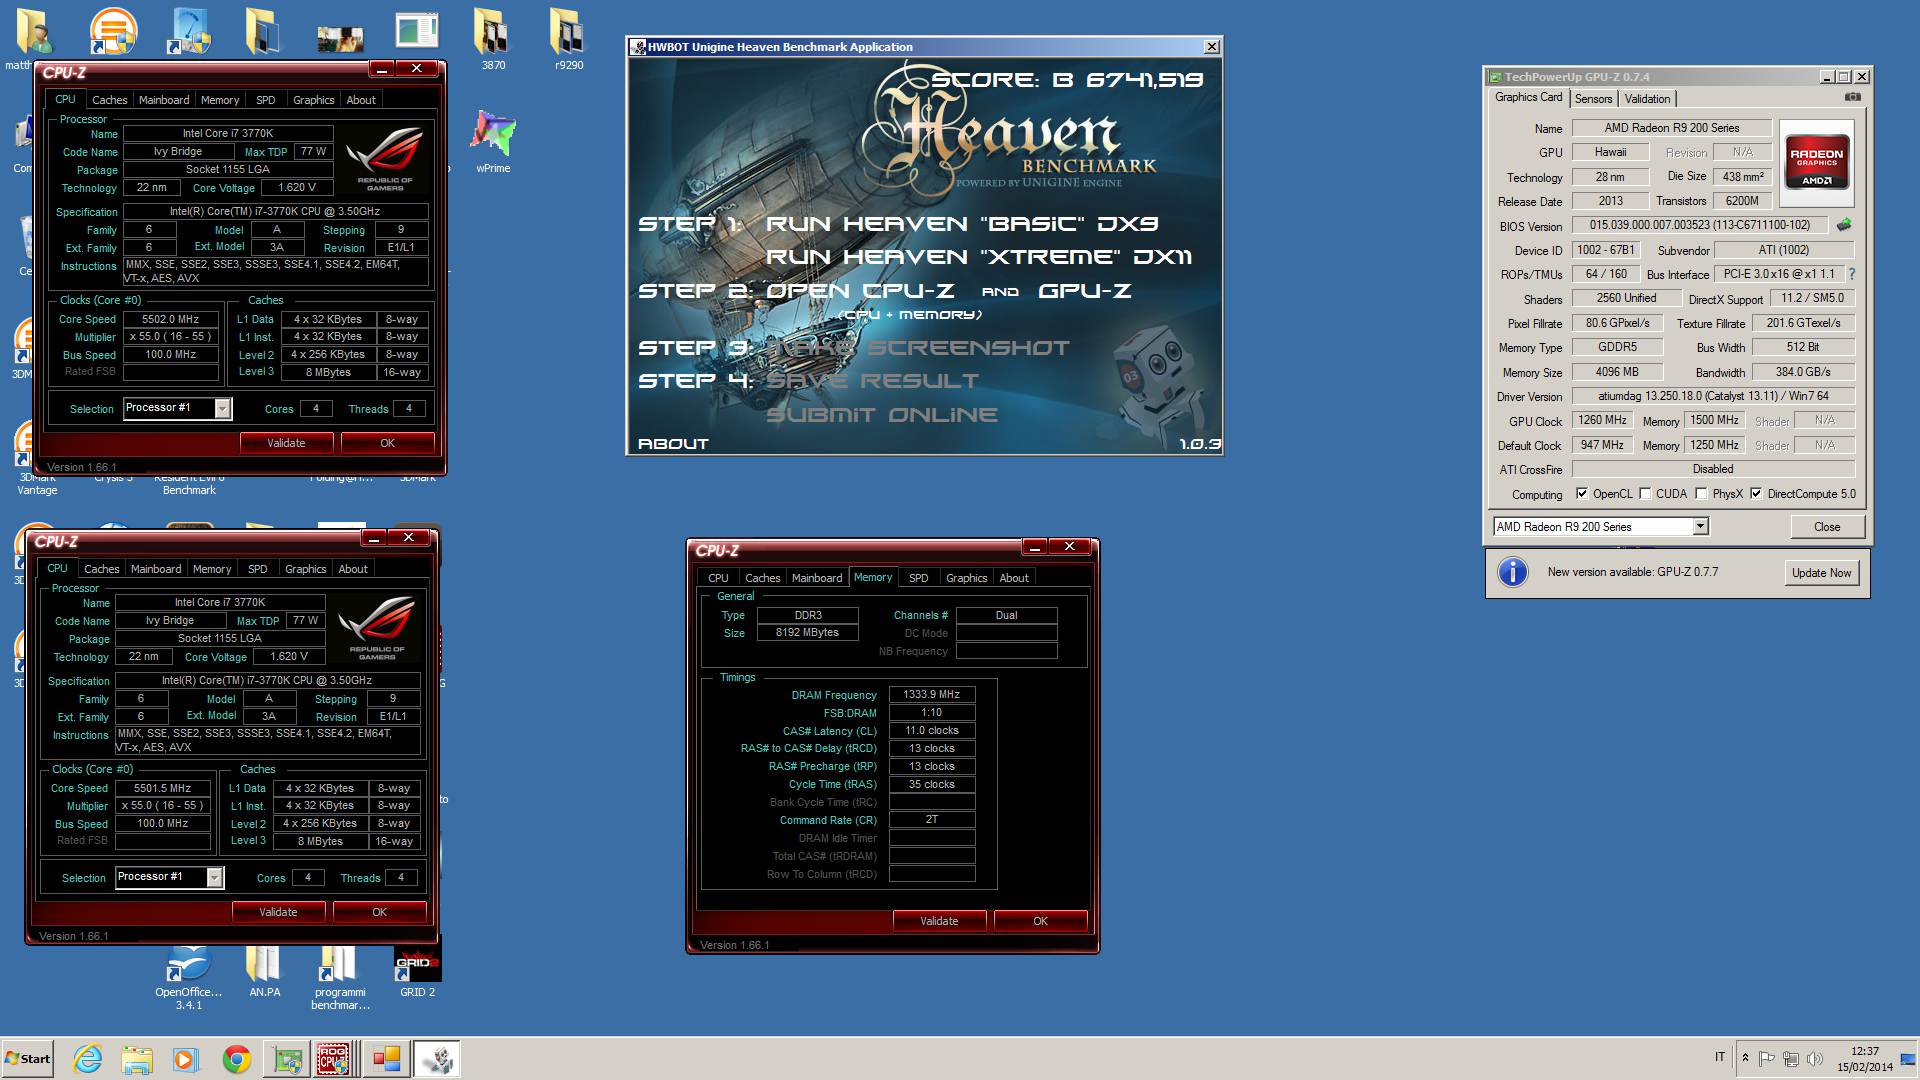Click the GPU-Z Name field value
The image size is (1920, 1080).
[x=1671, y=128]
